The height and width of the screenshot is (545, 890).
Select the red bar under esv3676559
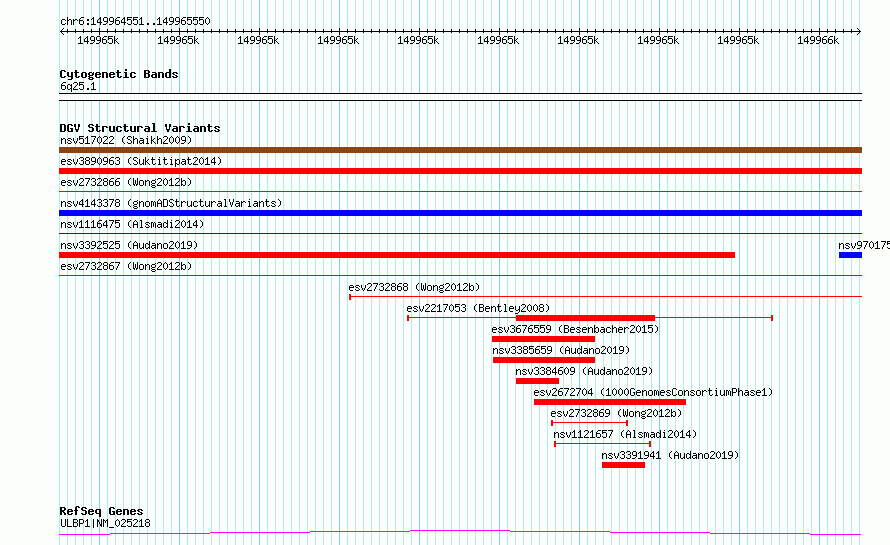pos(543,339)
